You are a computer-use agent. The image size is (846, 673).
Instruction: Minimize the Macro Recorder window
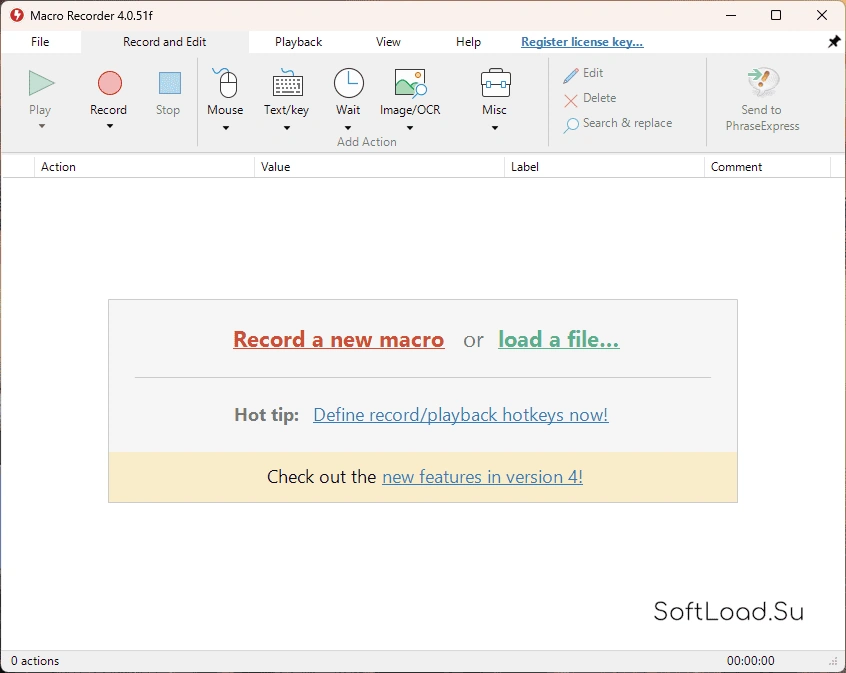point(731,15)
